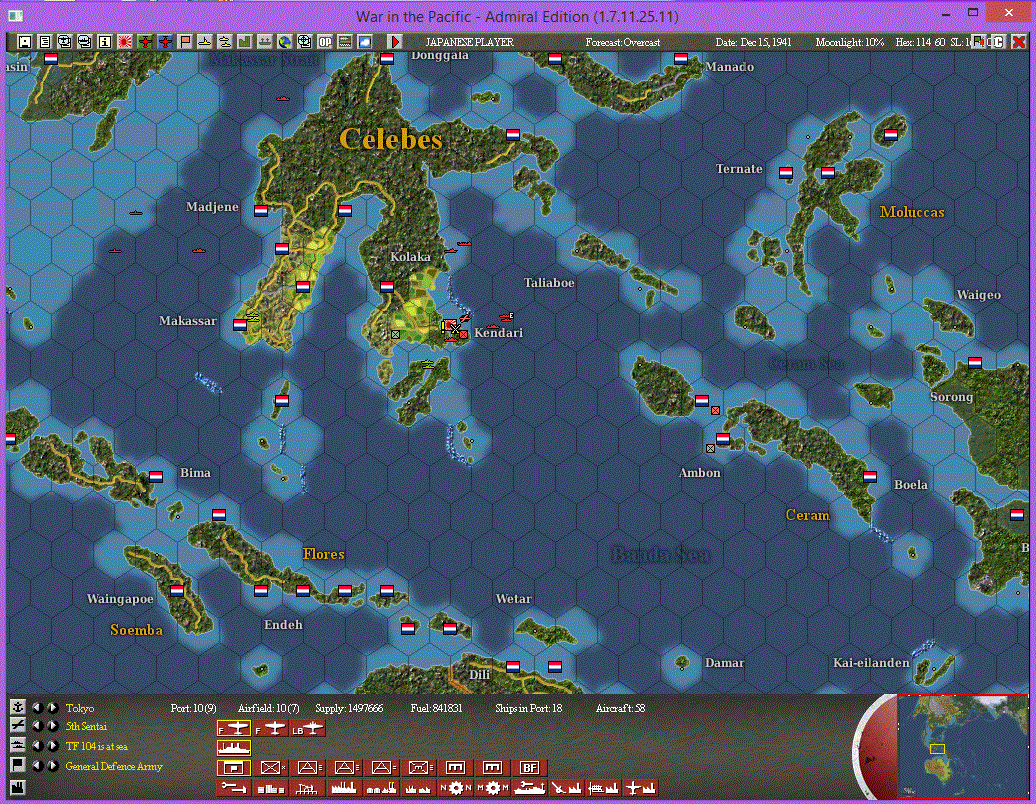Image resolution: width=1036 pixels, height=804 pixels.
Task: Go to the next task force after TF 104
Action: point(52,746)
